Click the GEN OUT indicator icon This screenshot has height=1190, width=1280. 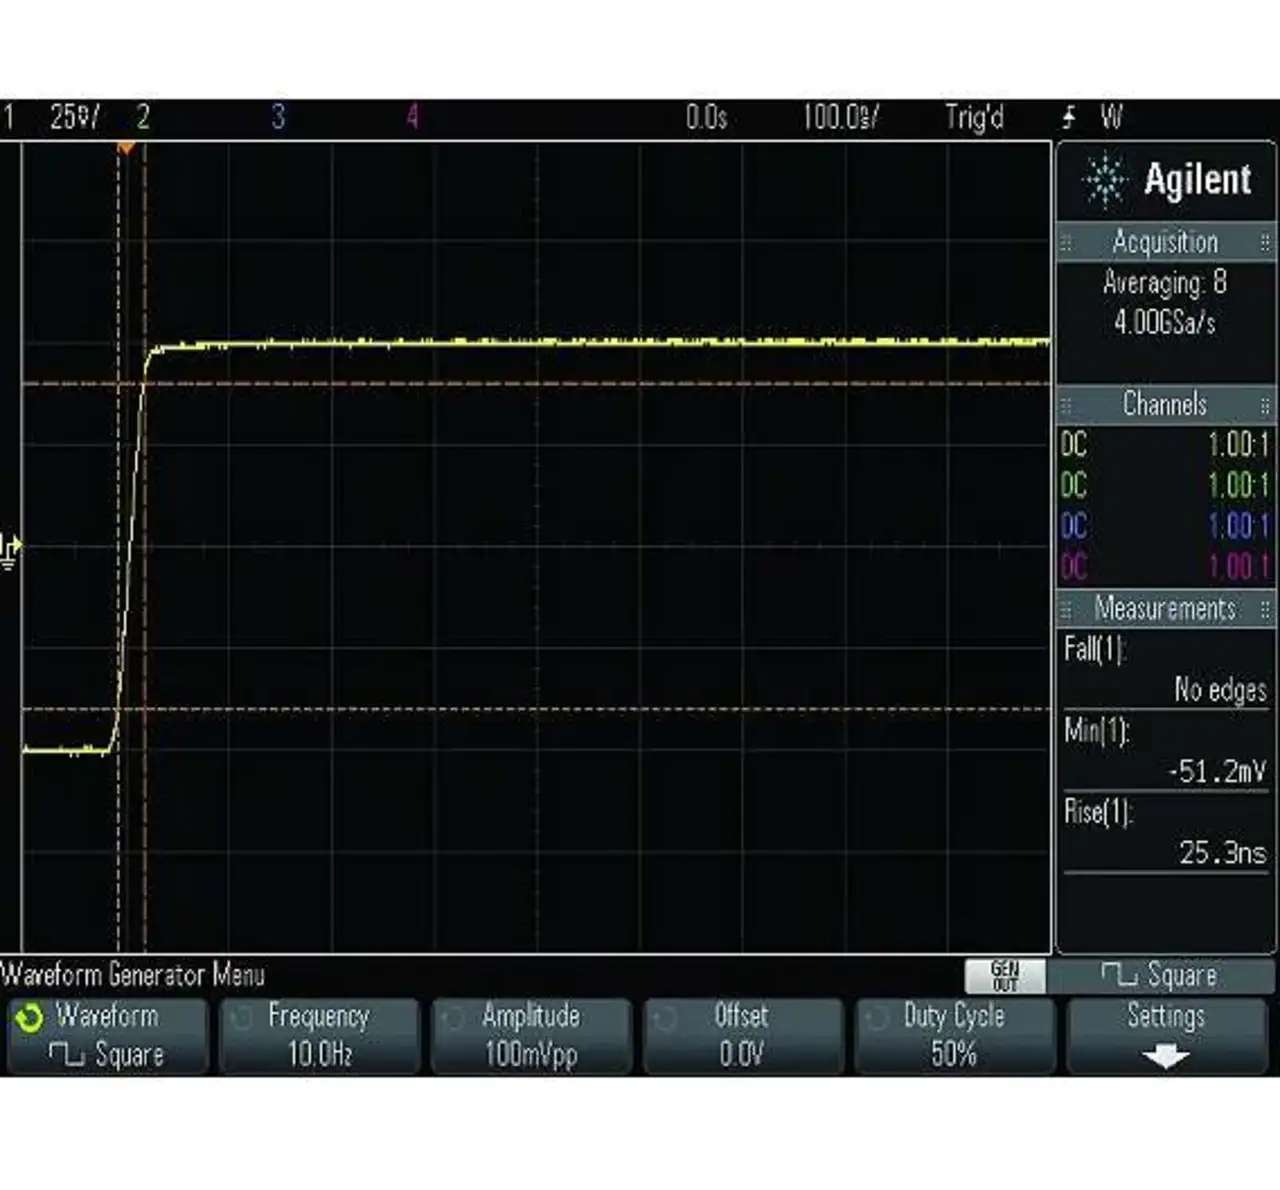[x=1004, y=976]
